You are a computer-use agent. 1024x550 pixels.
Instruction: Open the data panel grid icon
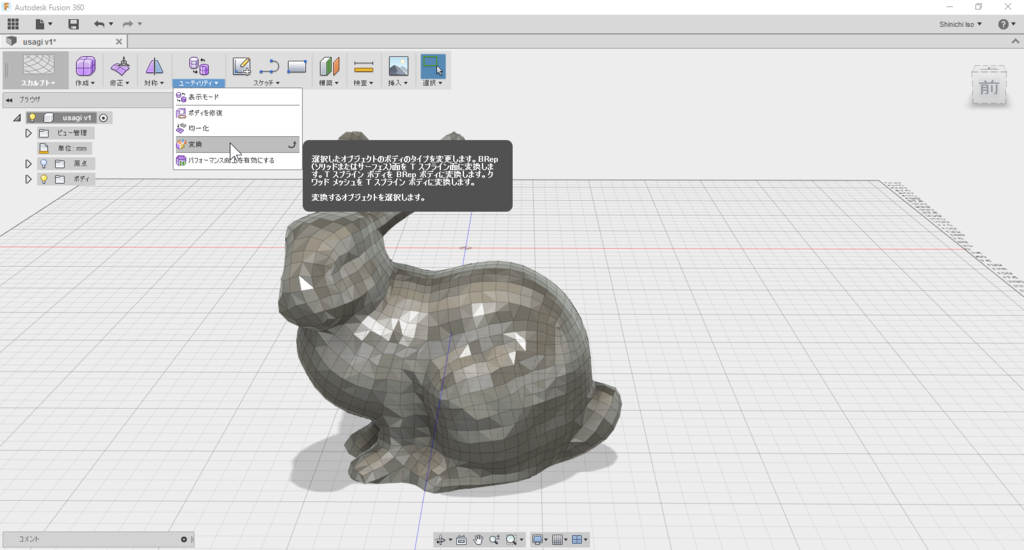coord(13,24)
